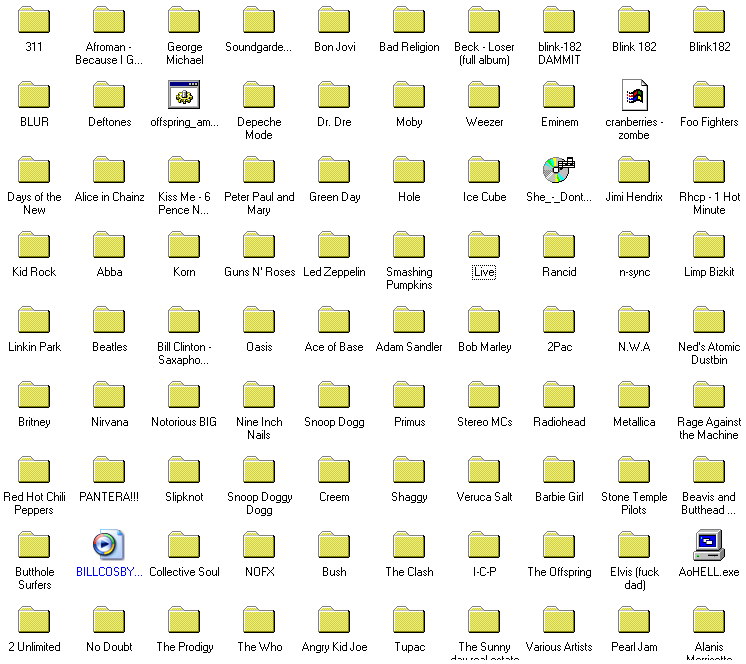This screenshot has height=664, width=746.
Task: Select the Bad Religion folder icon
Action: [x=409, y=20]
